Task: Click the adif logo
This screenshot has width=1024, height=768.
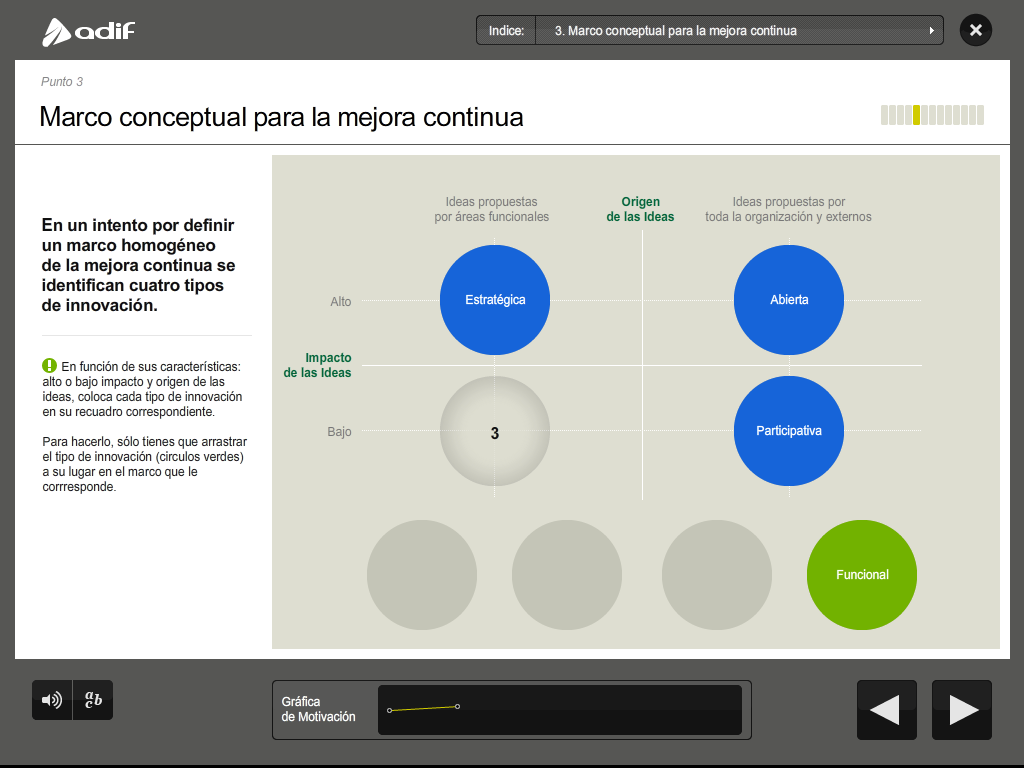Action: (88, 32)
